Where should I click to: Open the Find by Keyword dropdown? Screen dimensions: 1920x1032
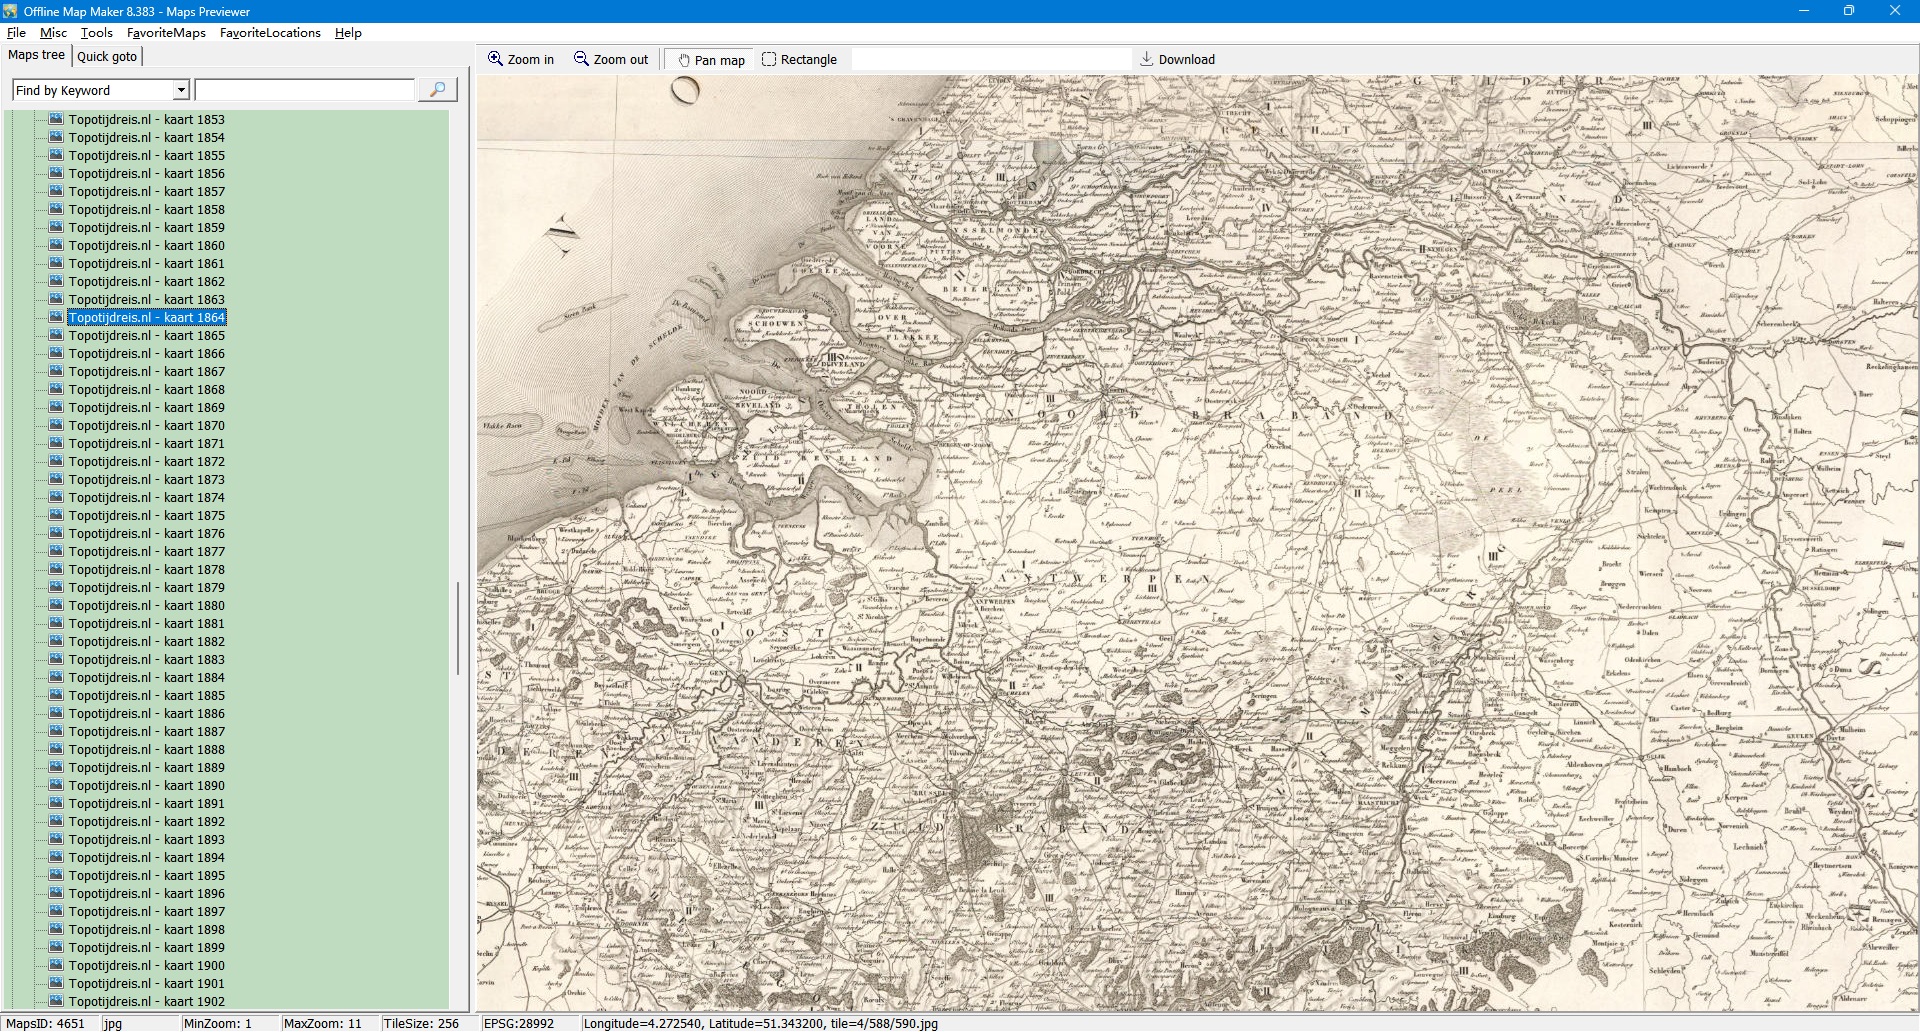tap(181, 90)
